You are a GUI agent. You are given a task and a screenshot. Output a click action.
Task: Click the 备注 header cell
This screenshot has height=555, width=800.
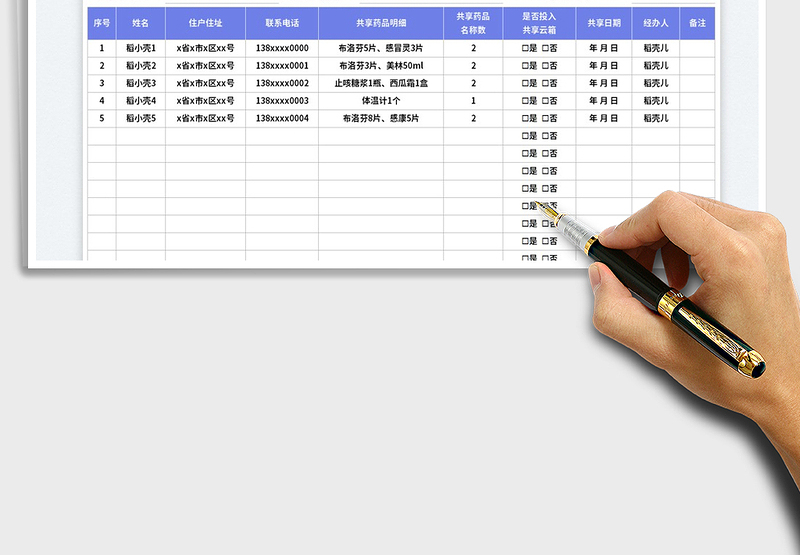697,23
